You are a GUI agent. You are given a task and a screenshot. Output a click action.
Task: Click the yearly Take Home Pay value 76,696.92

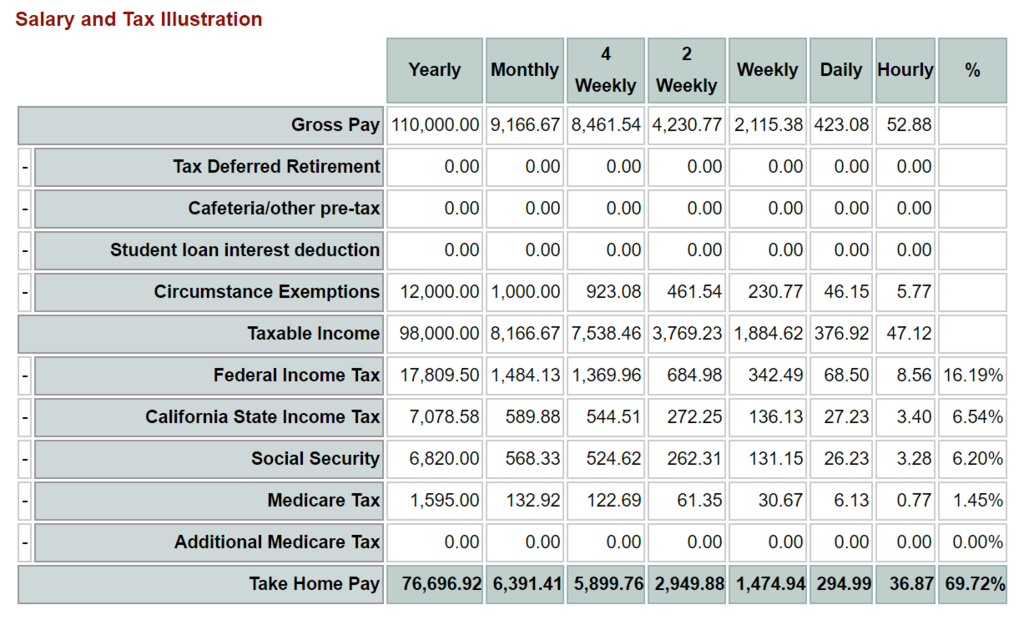(x=441, y=584)
